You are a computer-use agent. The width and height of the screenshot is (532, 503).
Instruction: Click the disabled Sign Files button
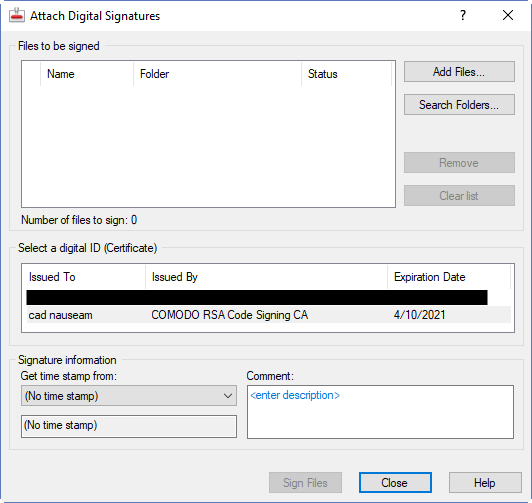[x=305, y=482]
